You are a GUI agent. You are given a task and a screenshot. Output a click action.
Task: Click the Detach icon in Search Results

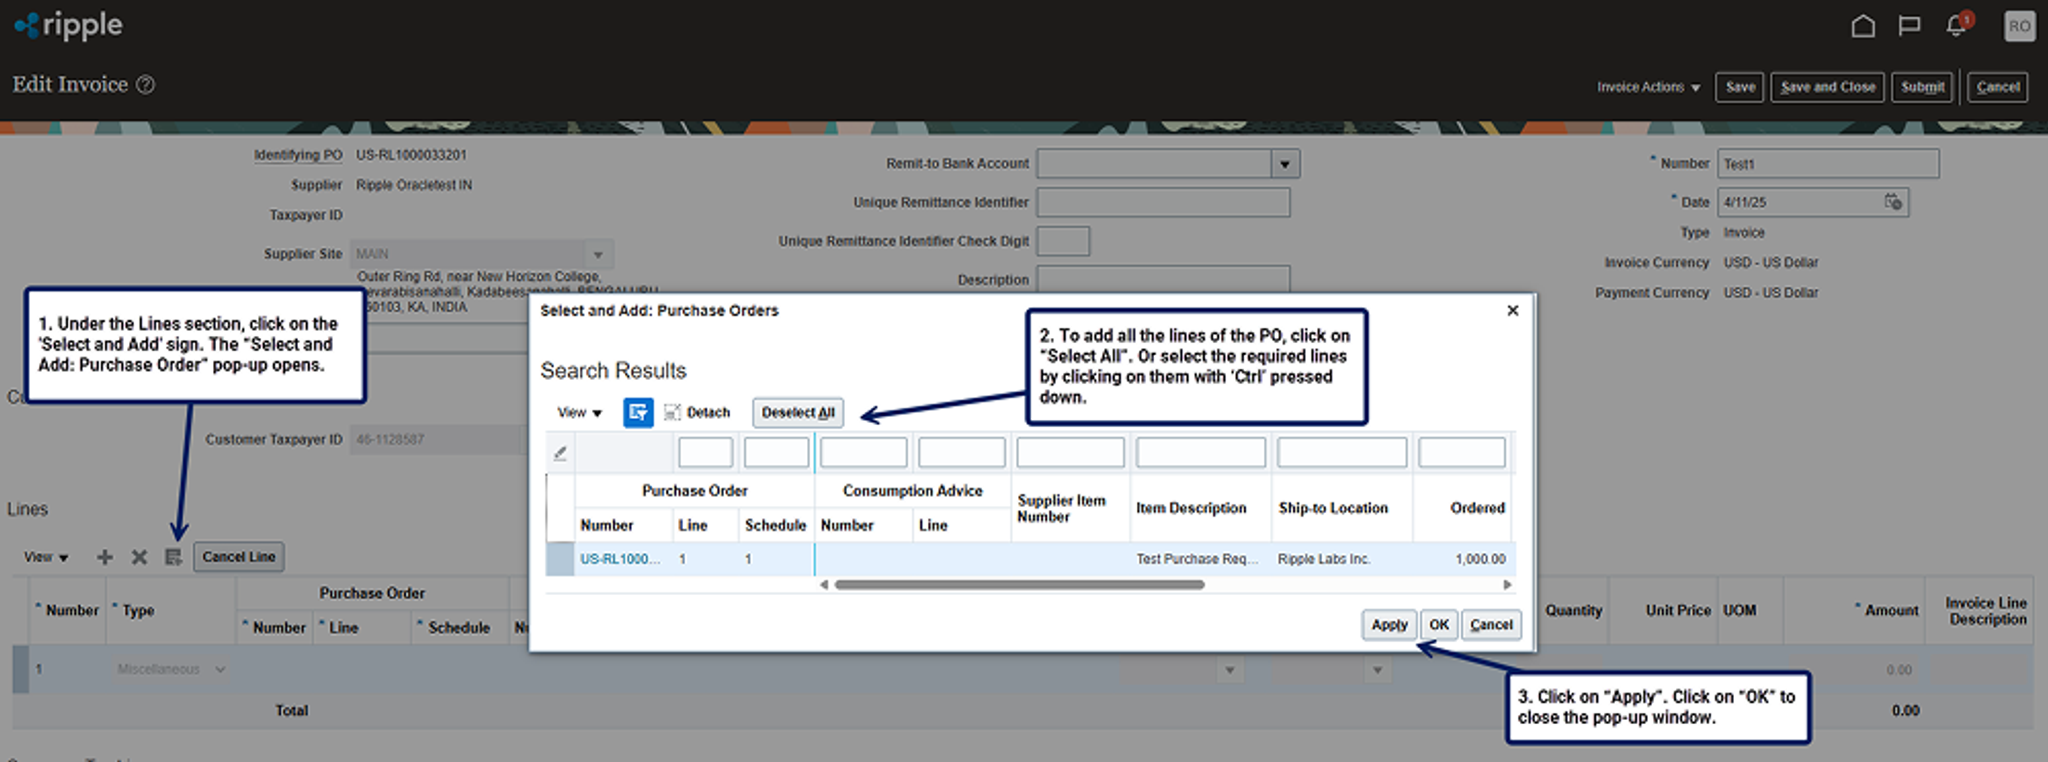tap(672, 412)
